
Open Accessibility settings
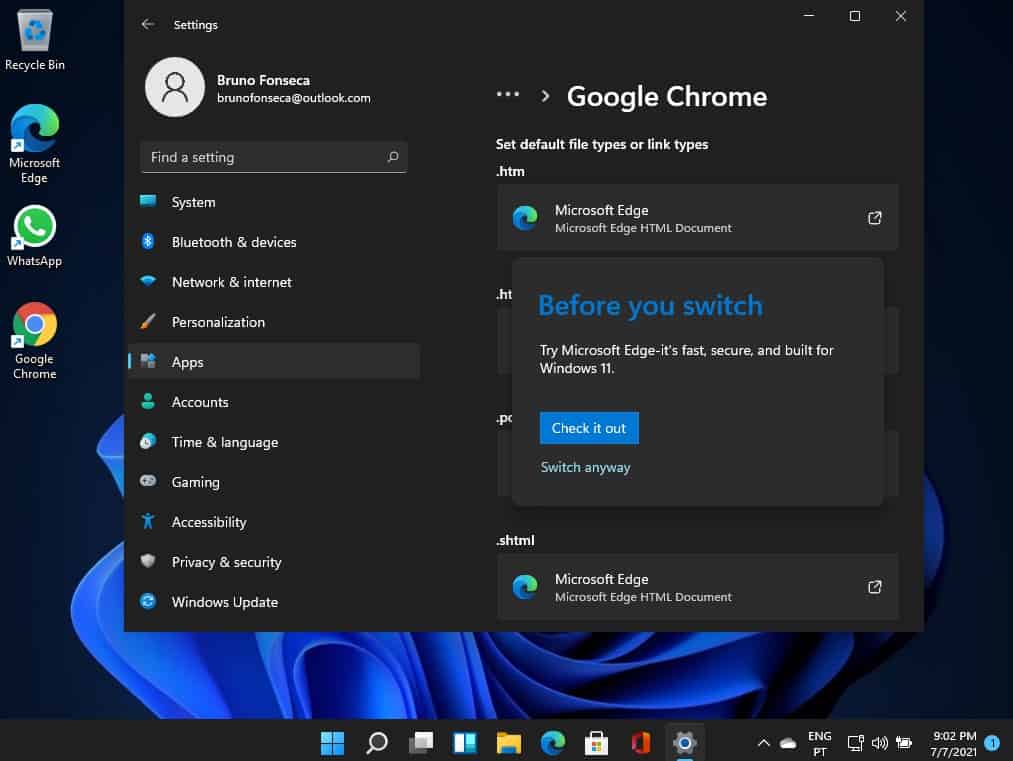click(x=274, y=522)
